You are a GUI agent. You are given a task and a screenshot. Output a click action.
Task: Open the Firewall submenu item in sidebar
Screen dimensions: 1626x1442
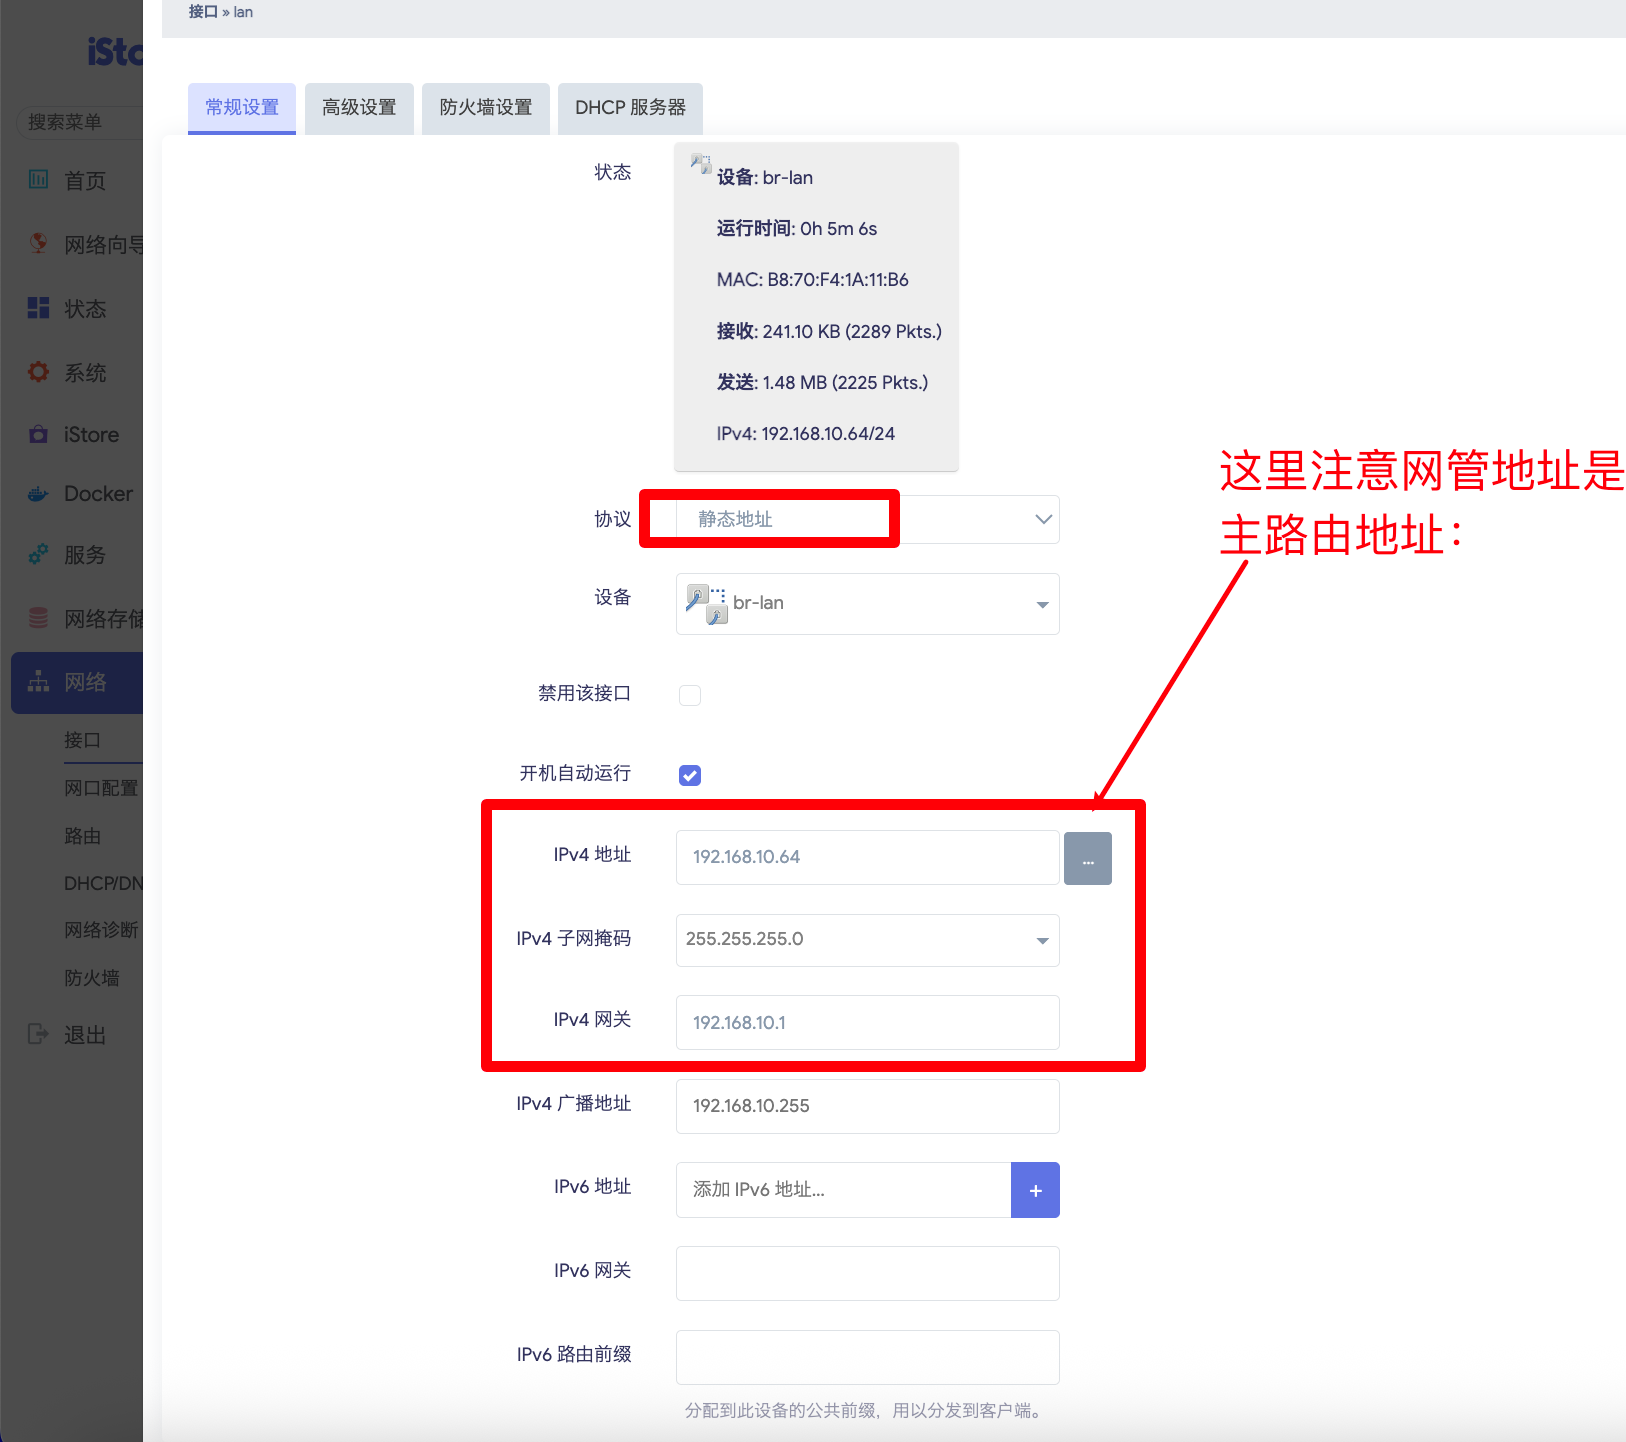tap(92, 978)
